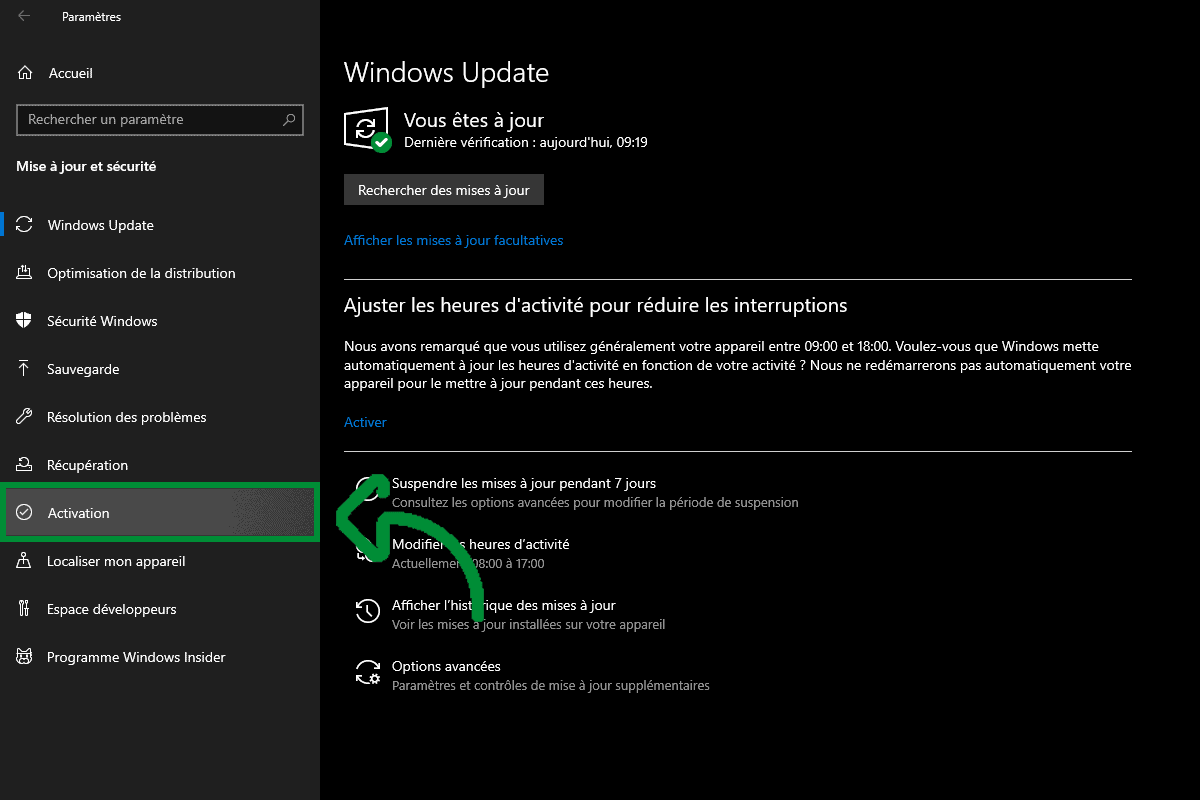The height and width of the screenshot is (800, 1200).
Task: Open Résolution des problèmes via the wrench icon
Action: click(26, 417)
